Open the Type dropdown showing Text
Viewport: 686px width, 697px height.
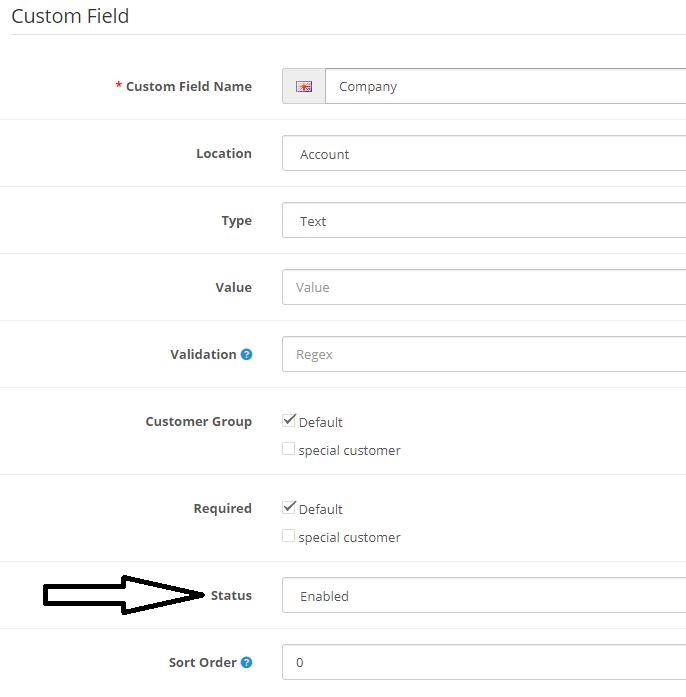[x=484, y=220]
